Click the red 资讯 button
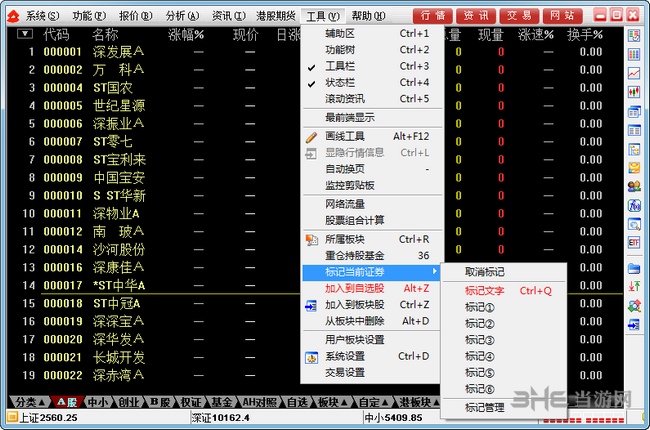 click(x=476, y=16)
